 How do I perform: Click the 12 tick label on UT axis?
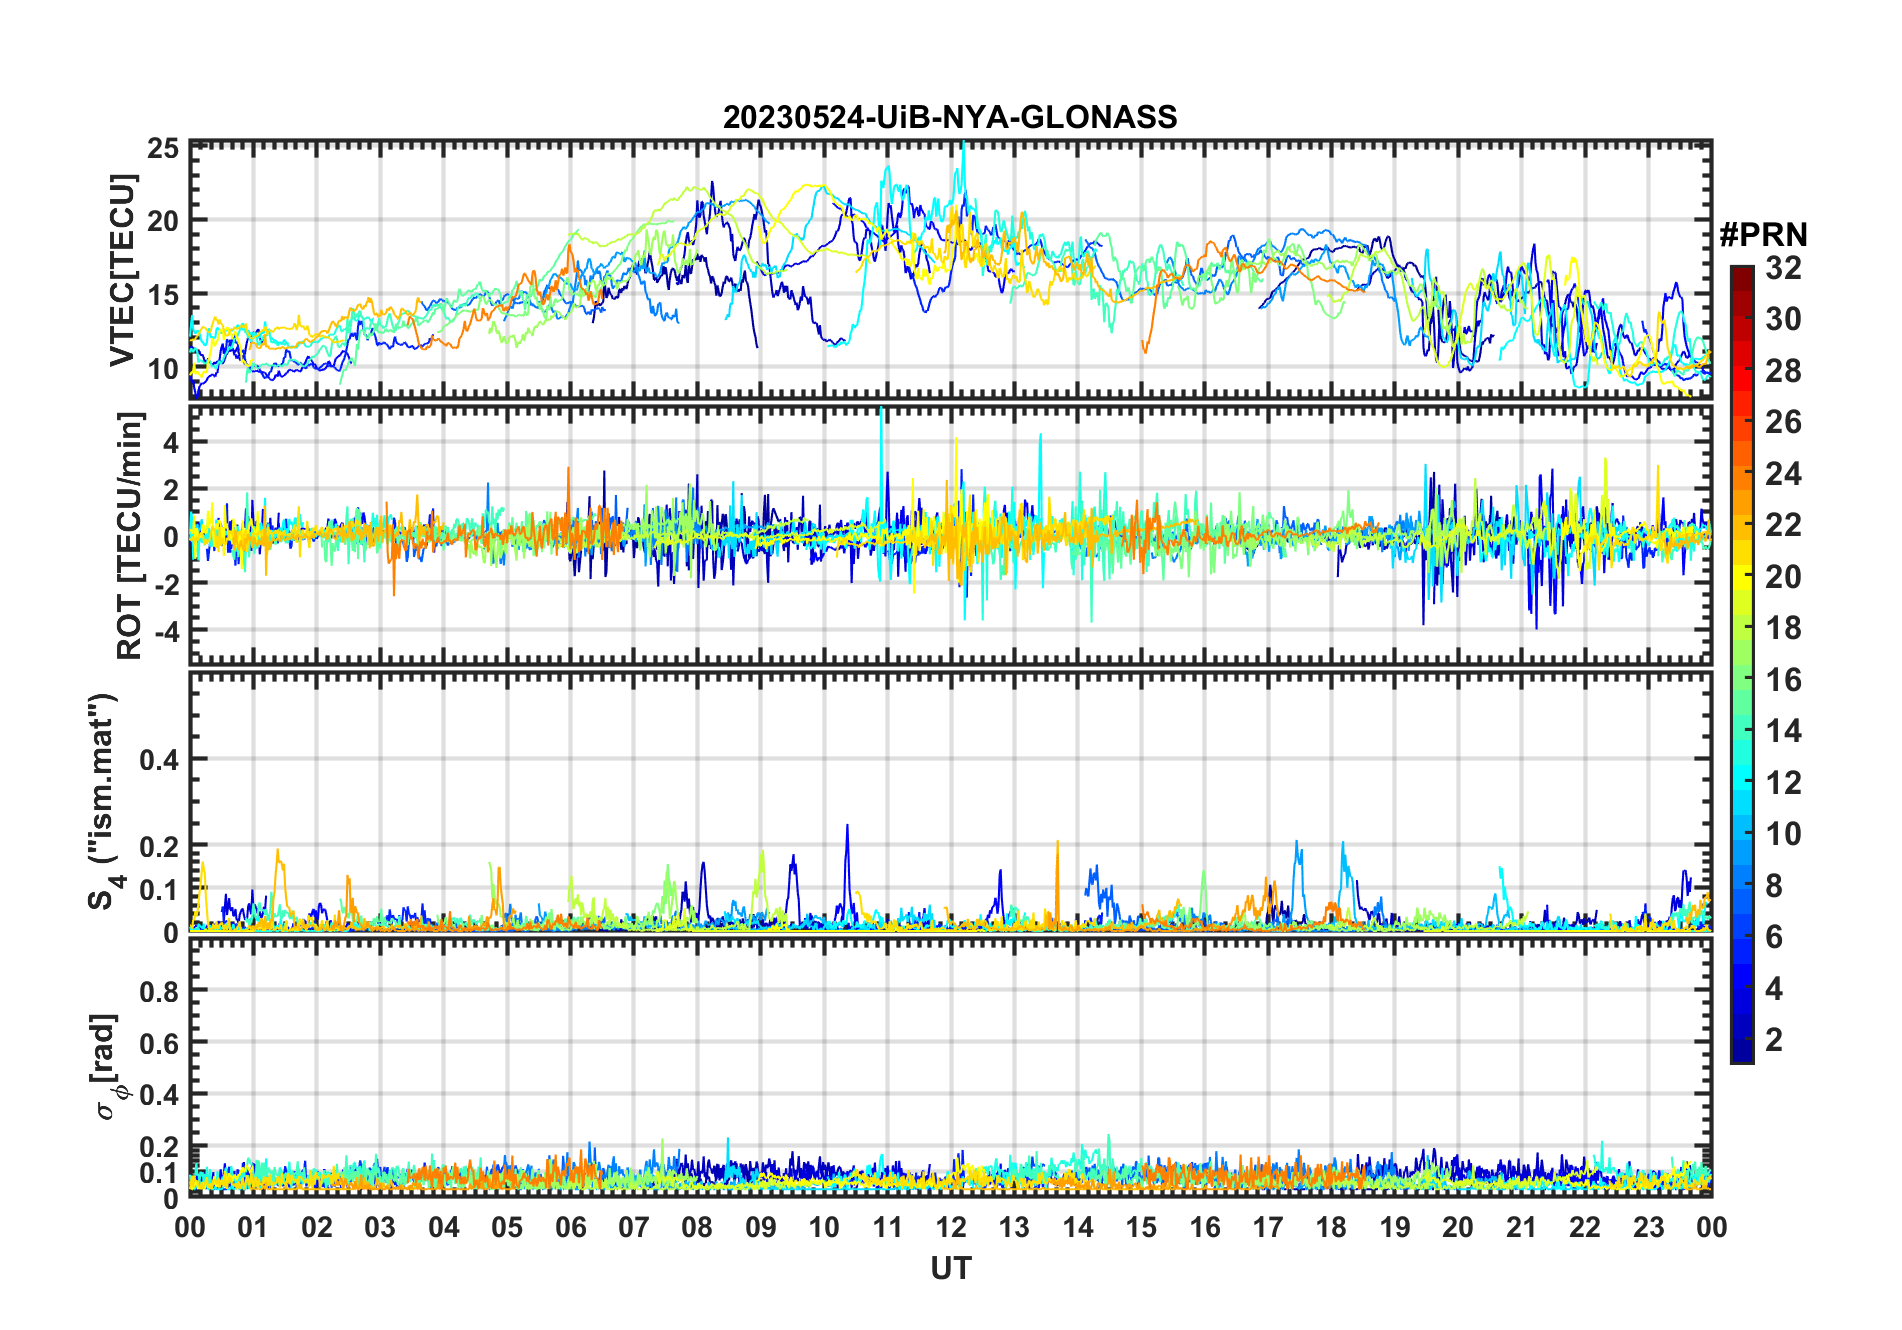[x=950, y=1227]
